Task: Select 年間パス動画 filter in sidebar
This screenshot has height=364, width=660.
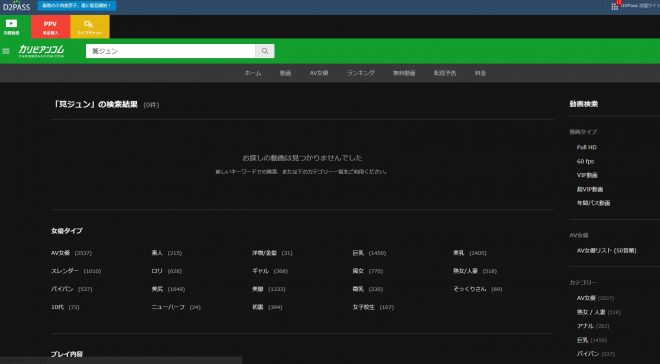Action: [x=593, y=203]
